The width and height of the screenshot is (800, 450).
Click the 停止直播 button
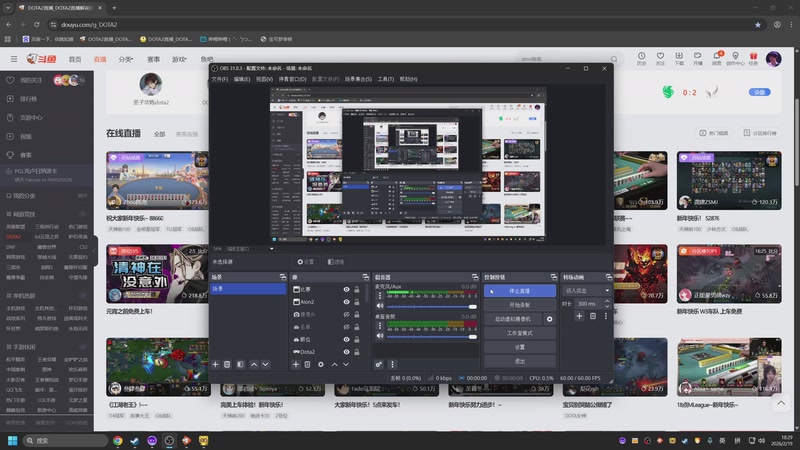pos(519,291)
